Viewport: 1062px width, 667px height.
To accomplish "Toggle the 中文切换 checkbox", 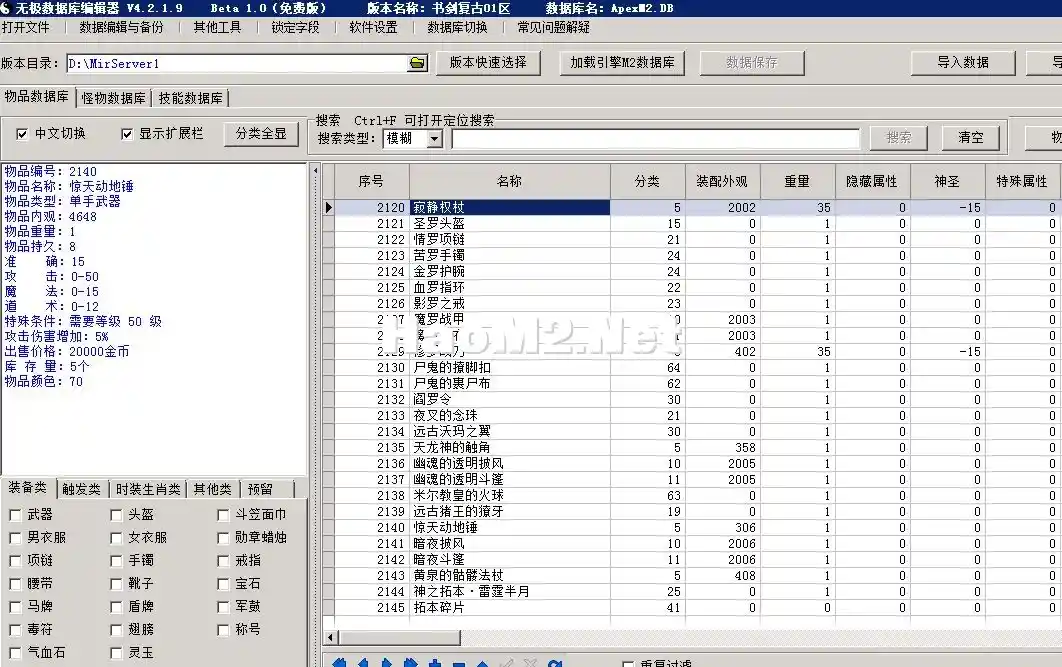I will tap(22, 134).
